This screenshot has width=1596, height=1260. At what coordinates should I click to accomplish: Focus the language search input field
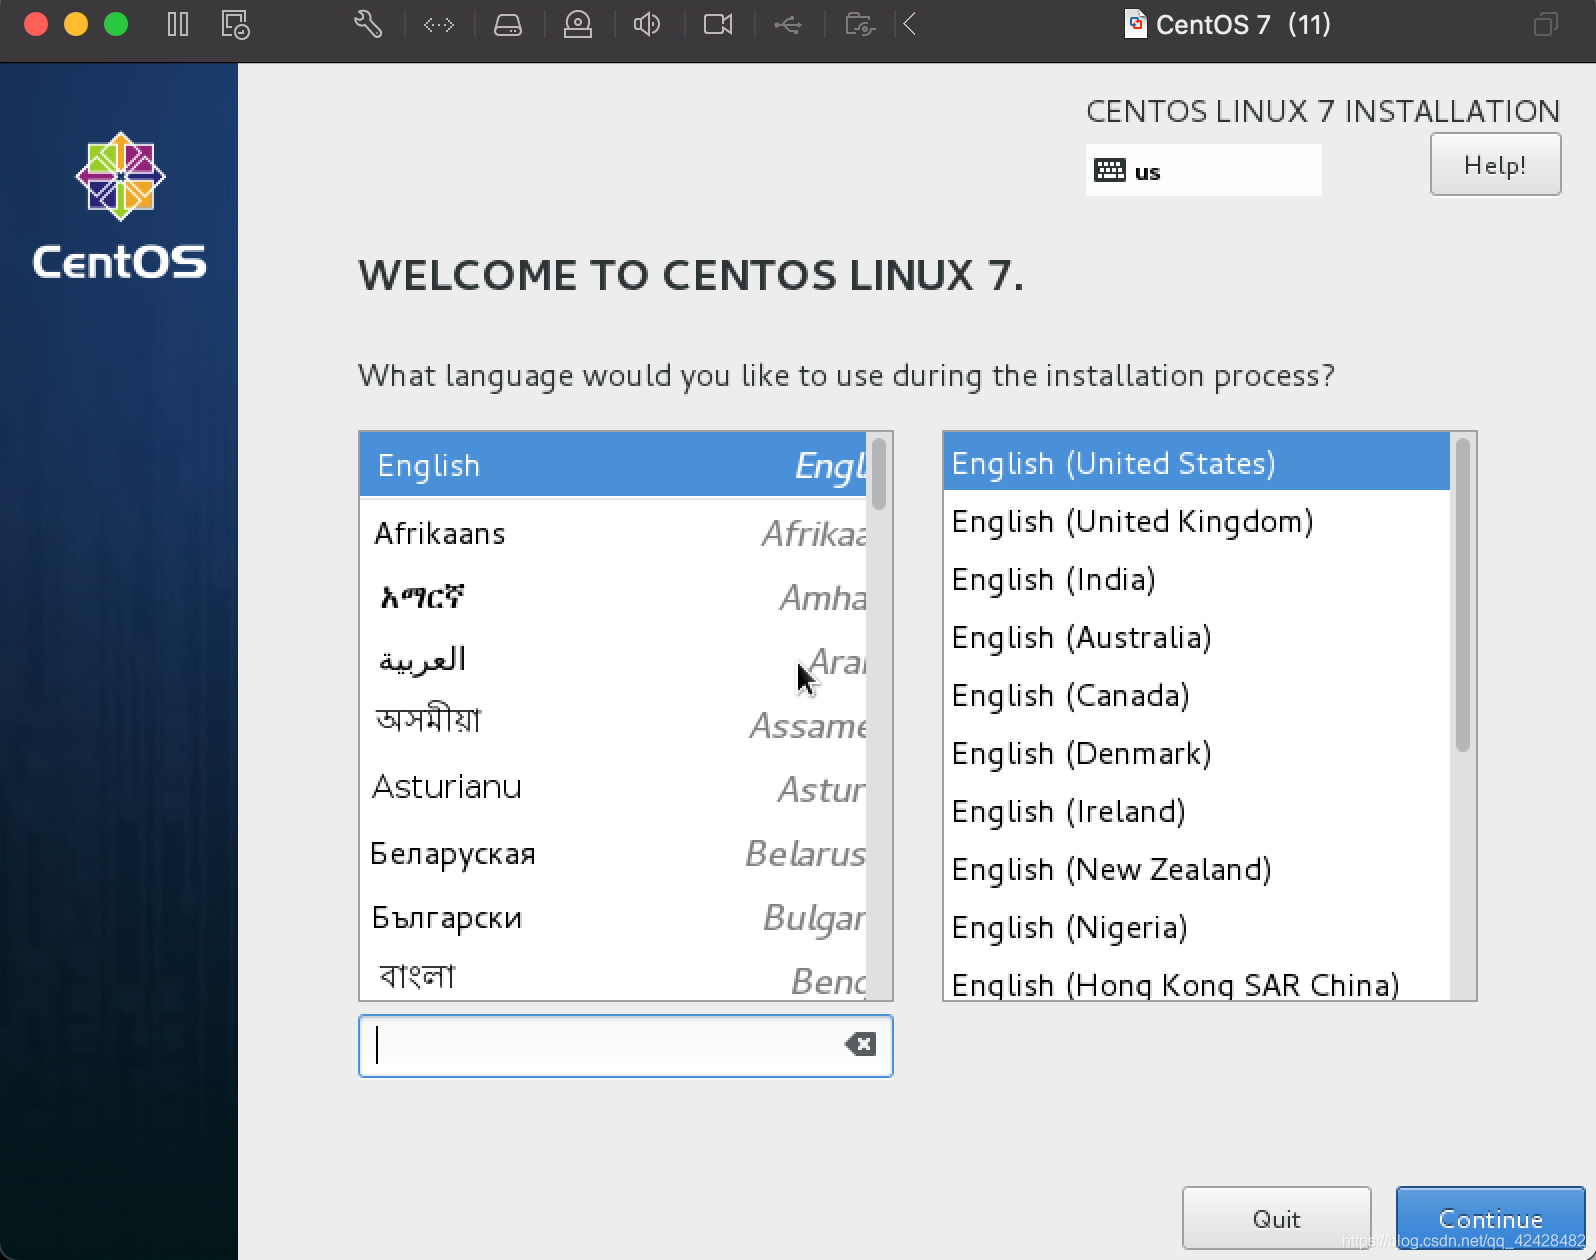click(625, 1045)
